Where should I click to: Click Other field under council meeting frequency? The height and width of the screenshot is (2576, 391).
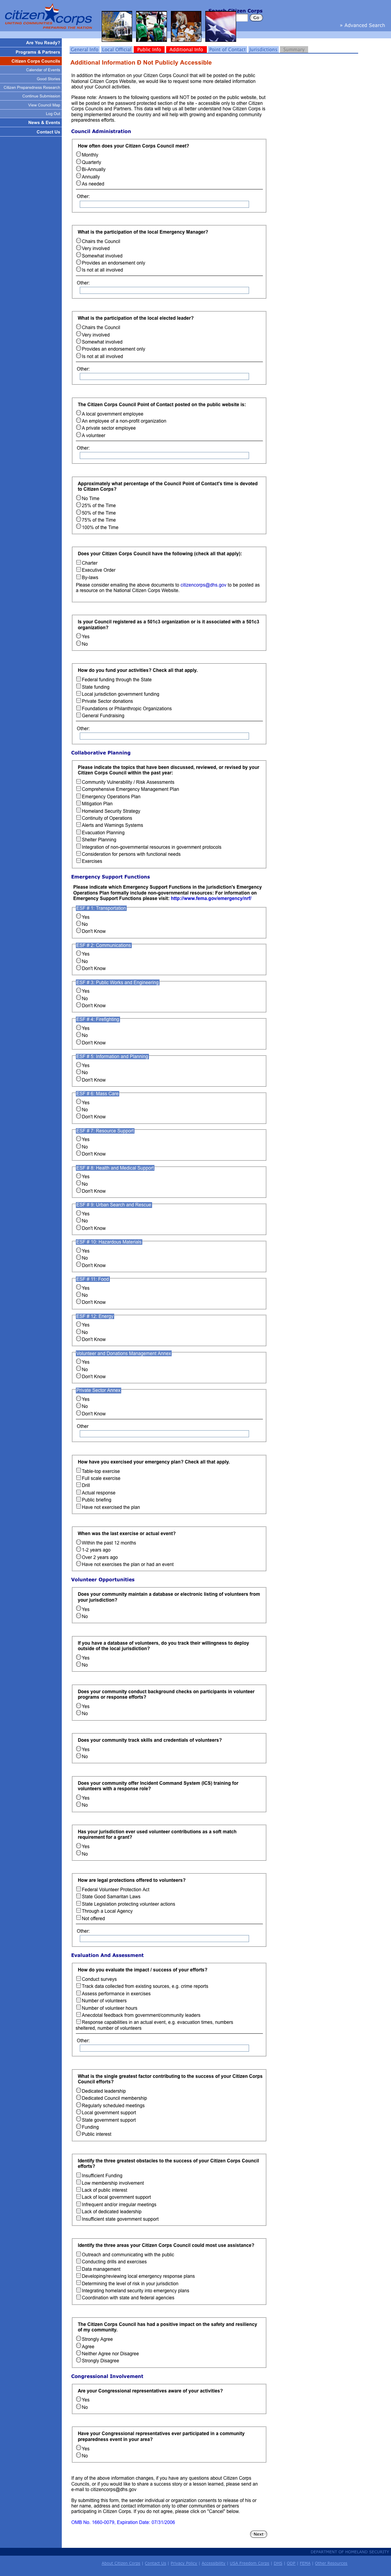(x=164, y=204)
